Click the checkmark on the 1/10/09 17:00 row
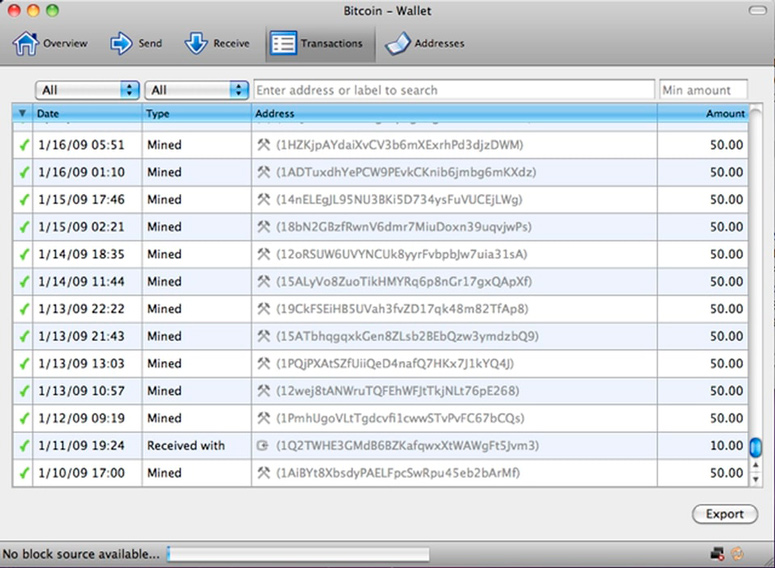This screenshot has width=775, height=568. point(24,473)
